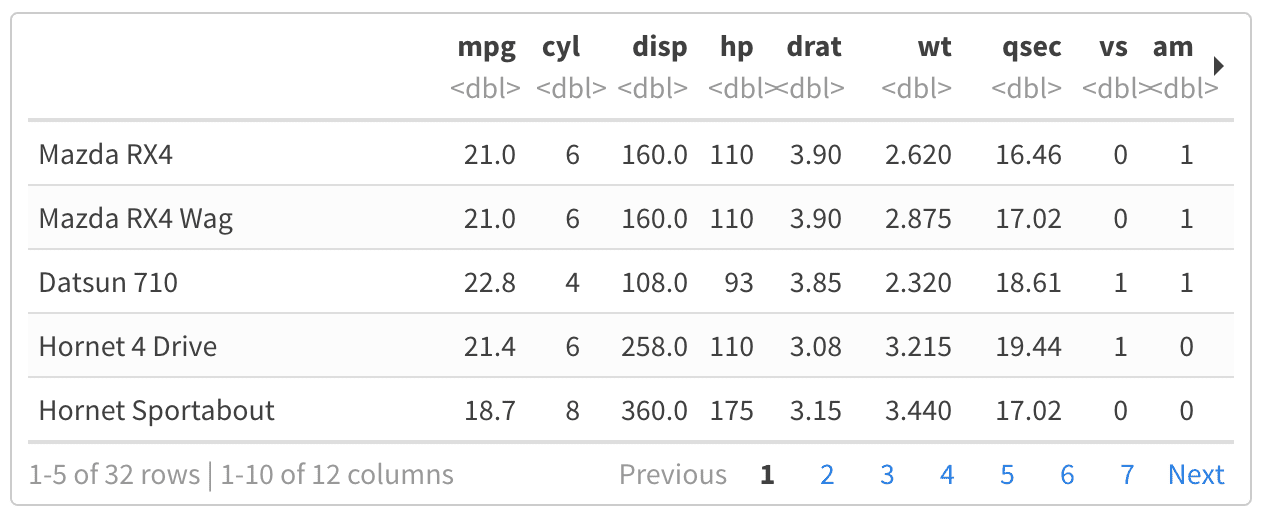1264x522 pixels.
Task: Jump to page 3
Action: 887,474
